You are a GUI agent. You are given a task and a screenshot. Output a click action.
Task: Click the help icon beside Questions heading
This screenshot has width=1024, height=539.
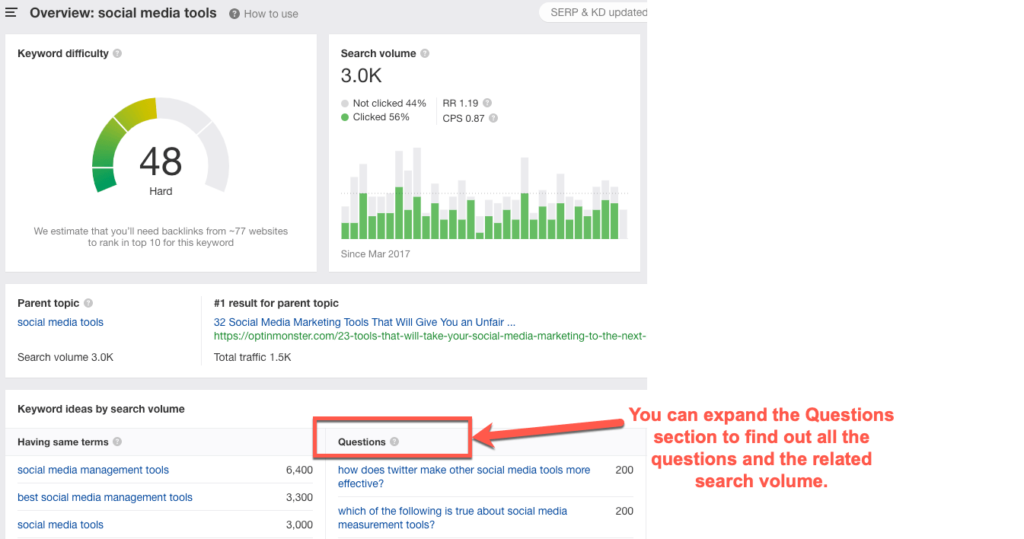tap(394, 442)
